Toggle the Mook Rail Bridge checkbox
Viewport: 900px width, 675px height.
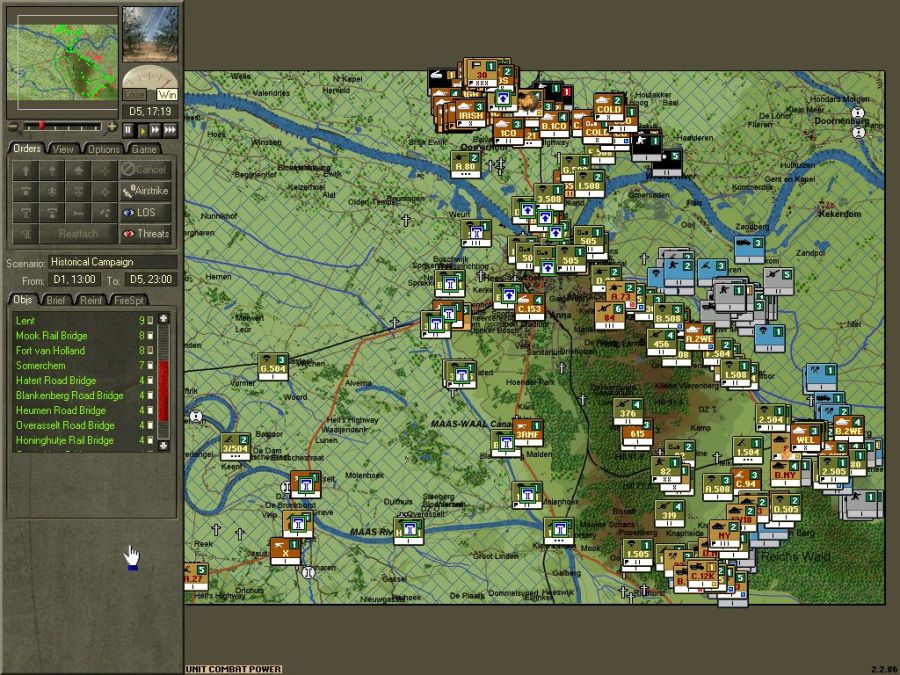click(x=150, y=335)
